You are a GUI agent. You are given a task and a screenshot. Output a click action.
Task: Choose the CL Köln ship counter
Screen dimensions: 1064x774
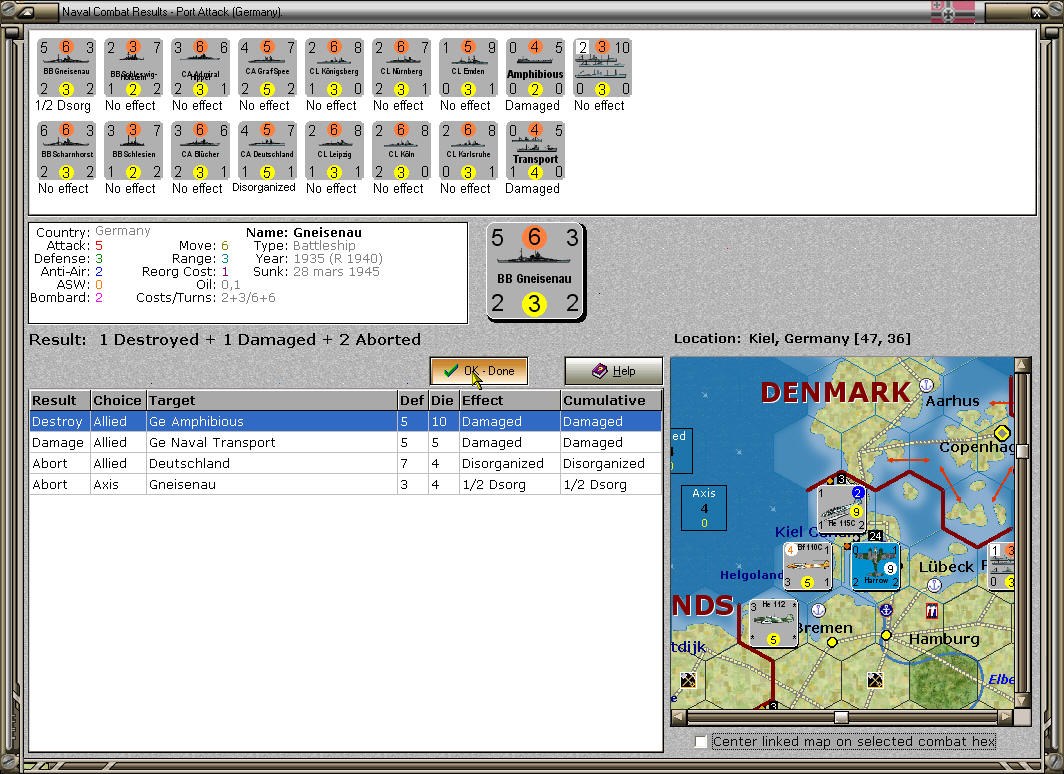click(401, 151)
